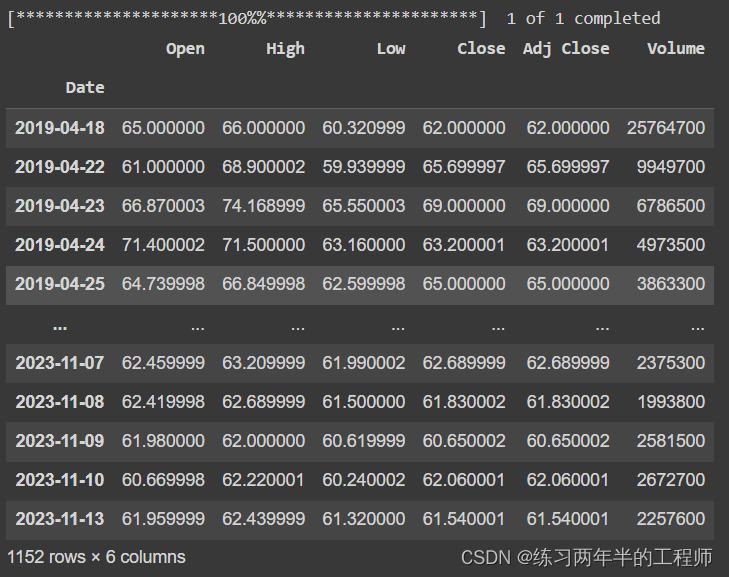Click Low value 63.160000
The width and height of the screenshot is (729, 577).
(x=364, y=245)
